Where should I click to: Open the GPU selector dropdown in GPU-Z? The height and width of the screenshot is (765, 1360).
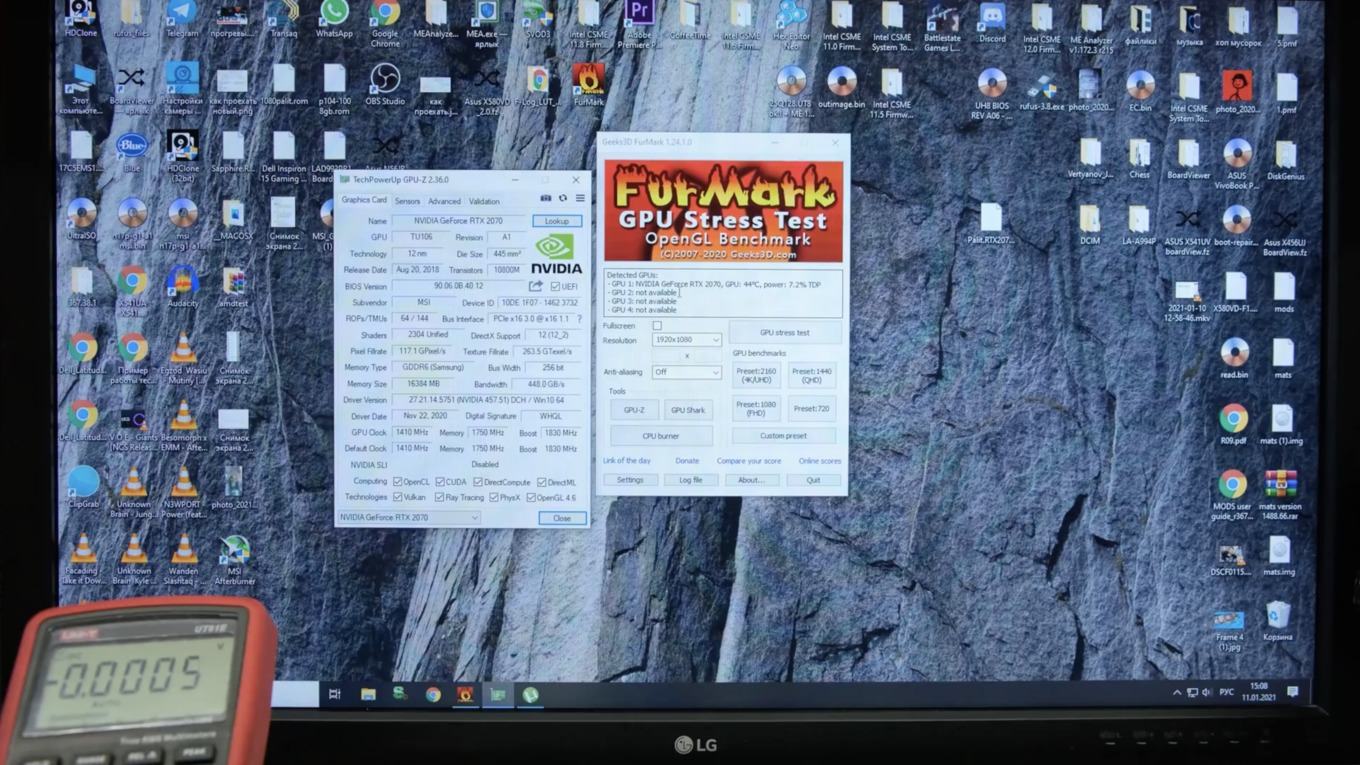point(409,518)
